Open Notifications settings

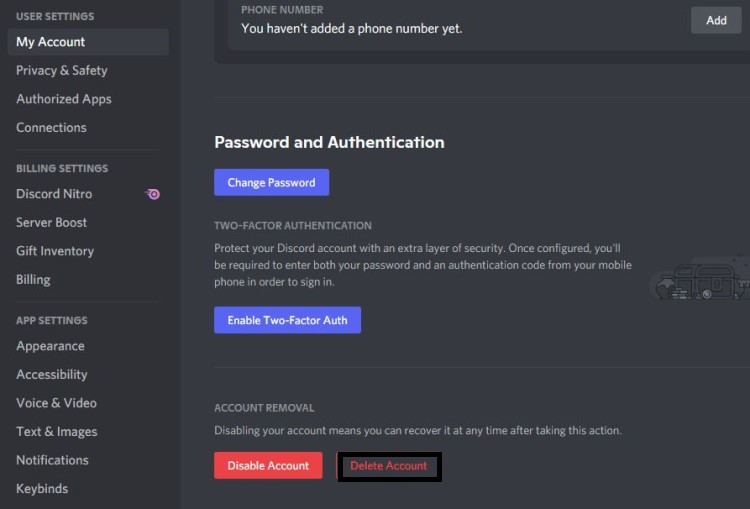[x=52, y=460]
